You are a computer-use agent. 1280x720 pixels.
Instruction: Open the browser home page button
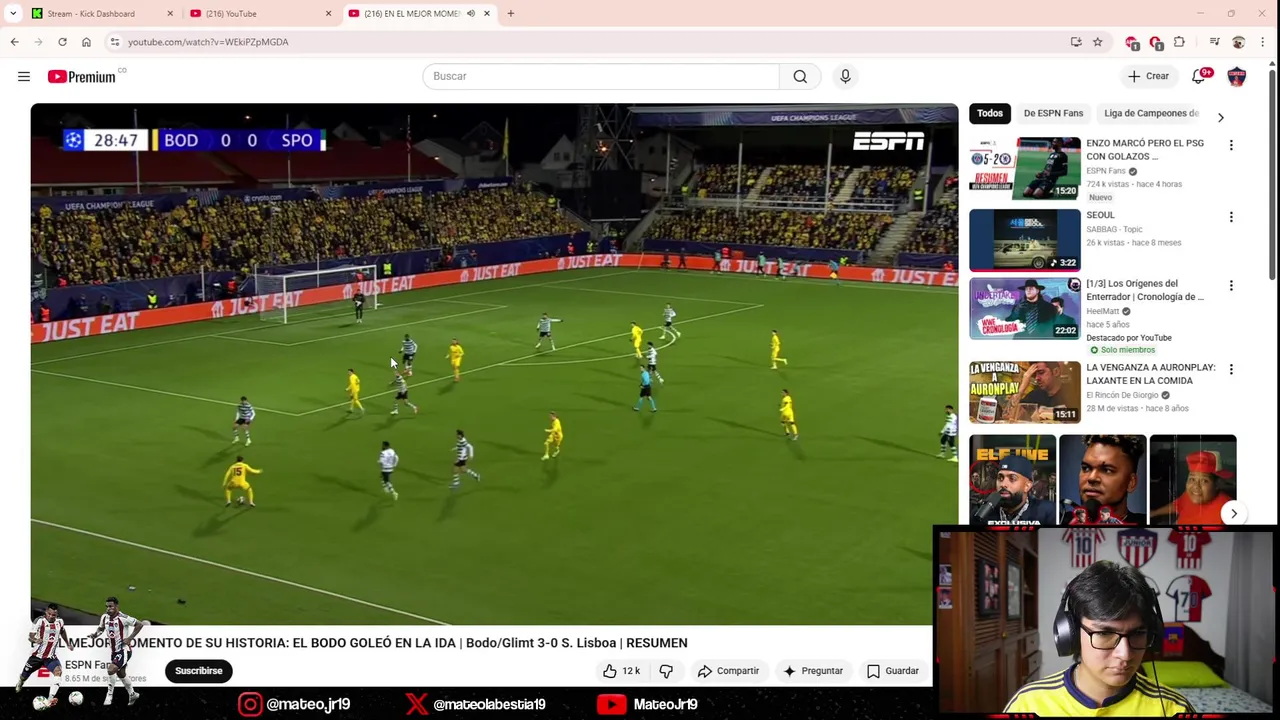pyautogui.click(x=86, y=42)
